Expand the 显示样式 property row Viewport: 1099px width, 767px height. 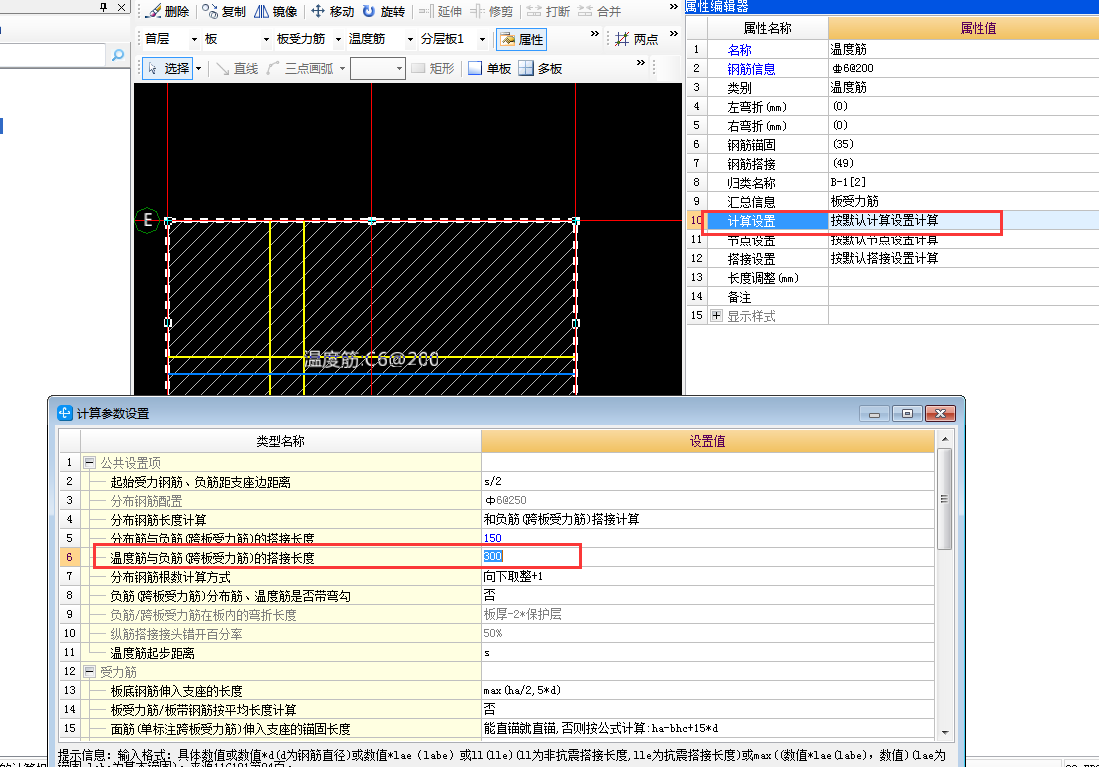click(x=716, y=315)
